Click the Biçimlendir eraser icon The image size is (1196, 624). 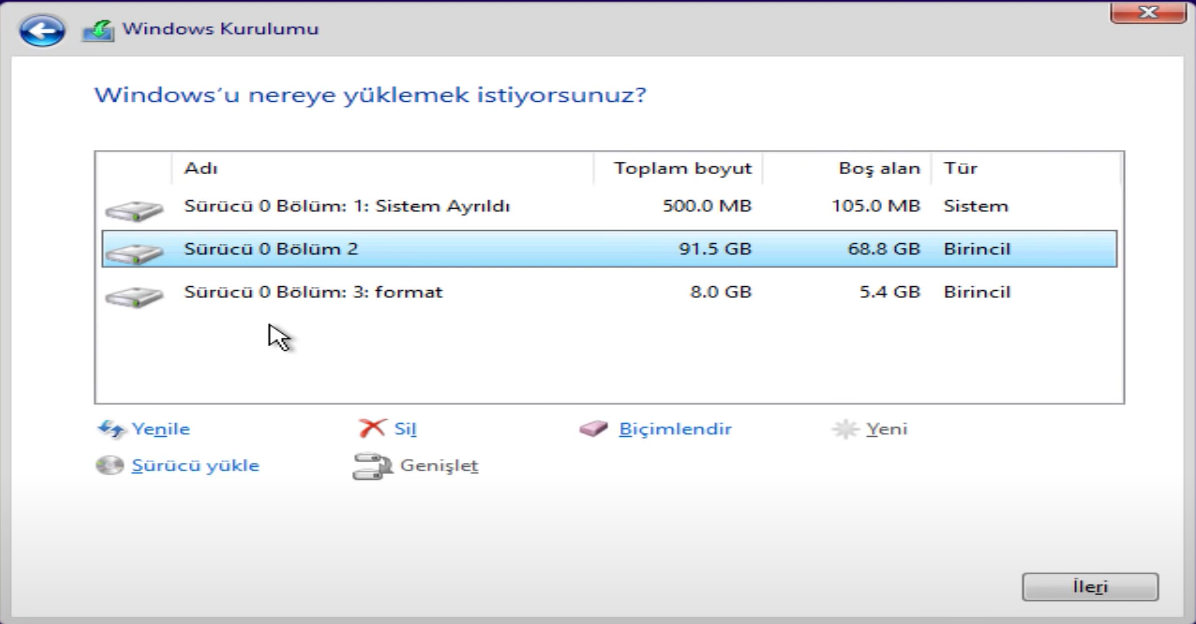(x=593, y=429)
